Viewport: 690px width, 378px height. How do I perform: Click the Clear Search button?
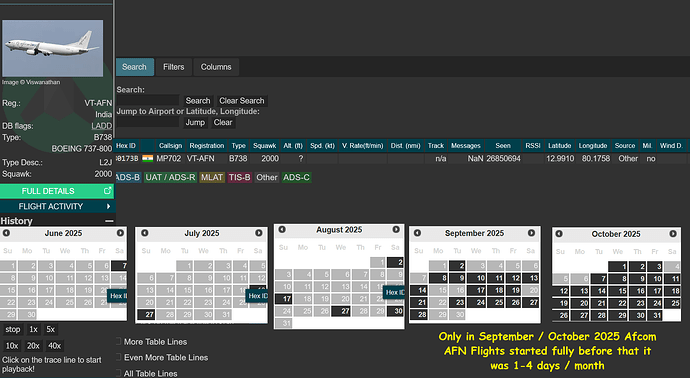[242, 101]
